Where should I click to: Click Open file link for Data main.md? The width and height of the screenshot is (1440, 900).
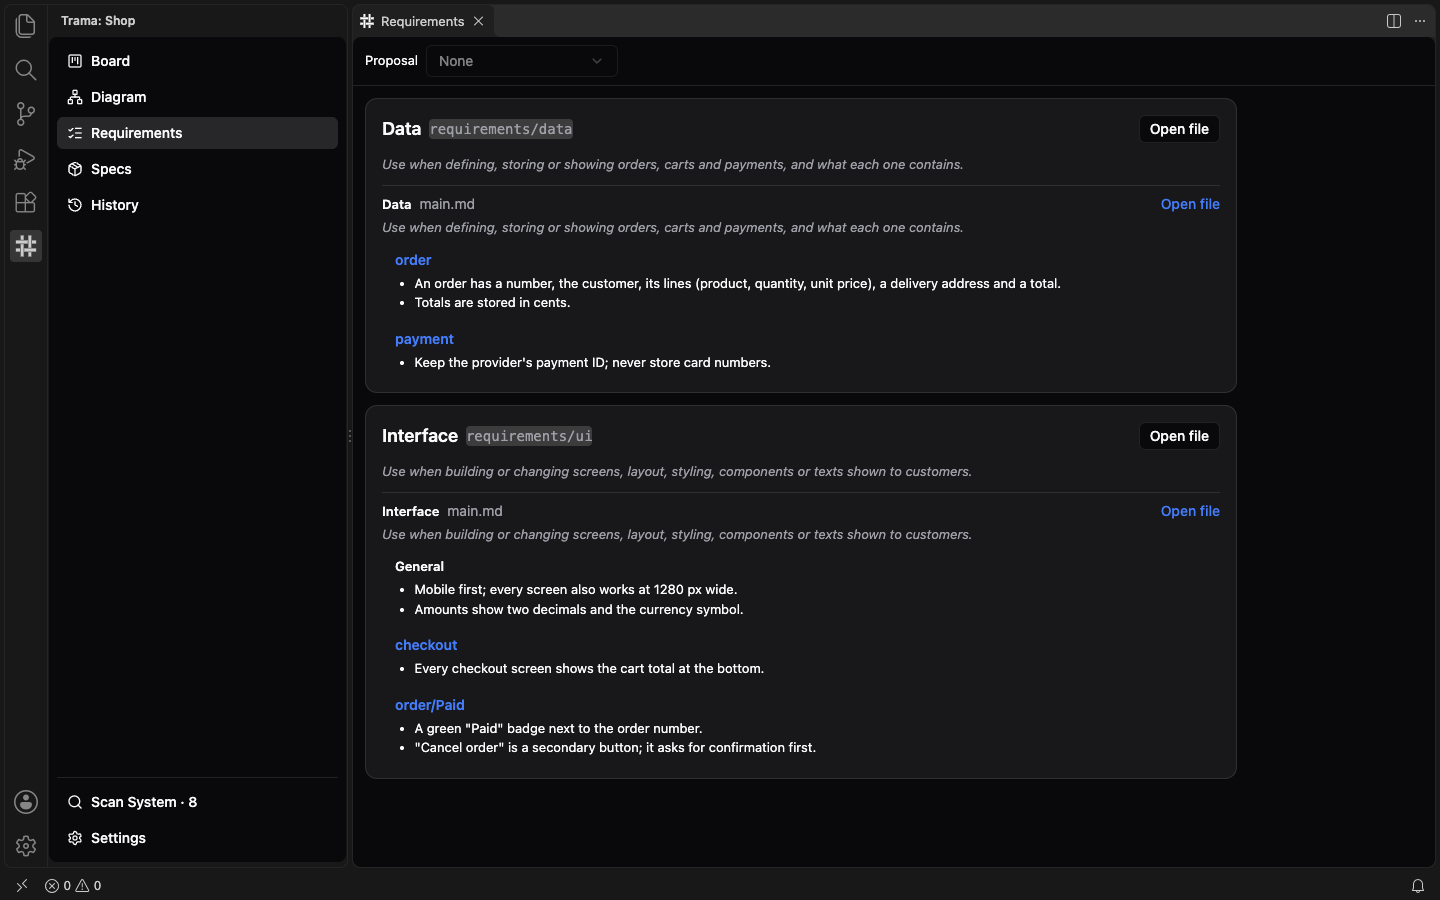pyautogui.click(x=1190, y=204)
